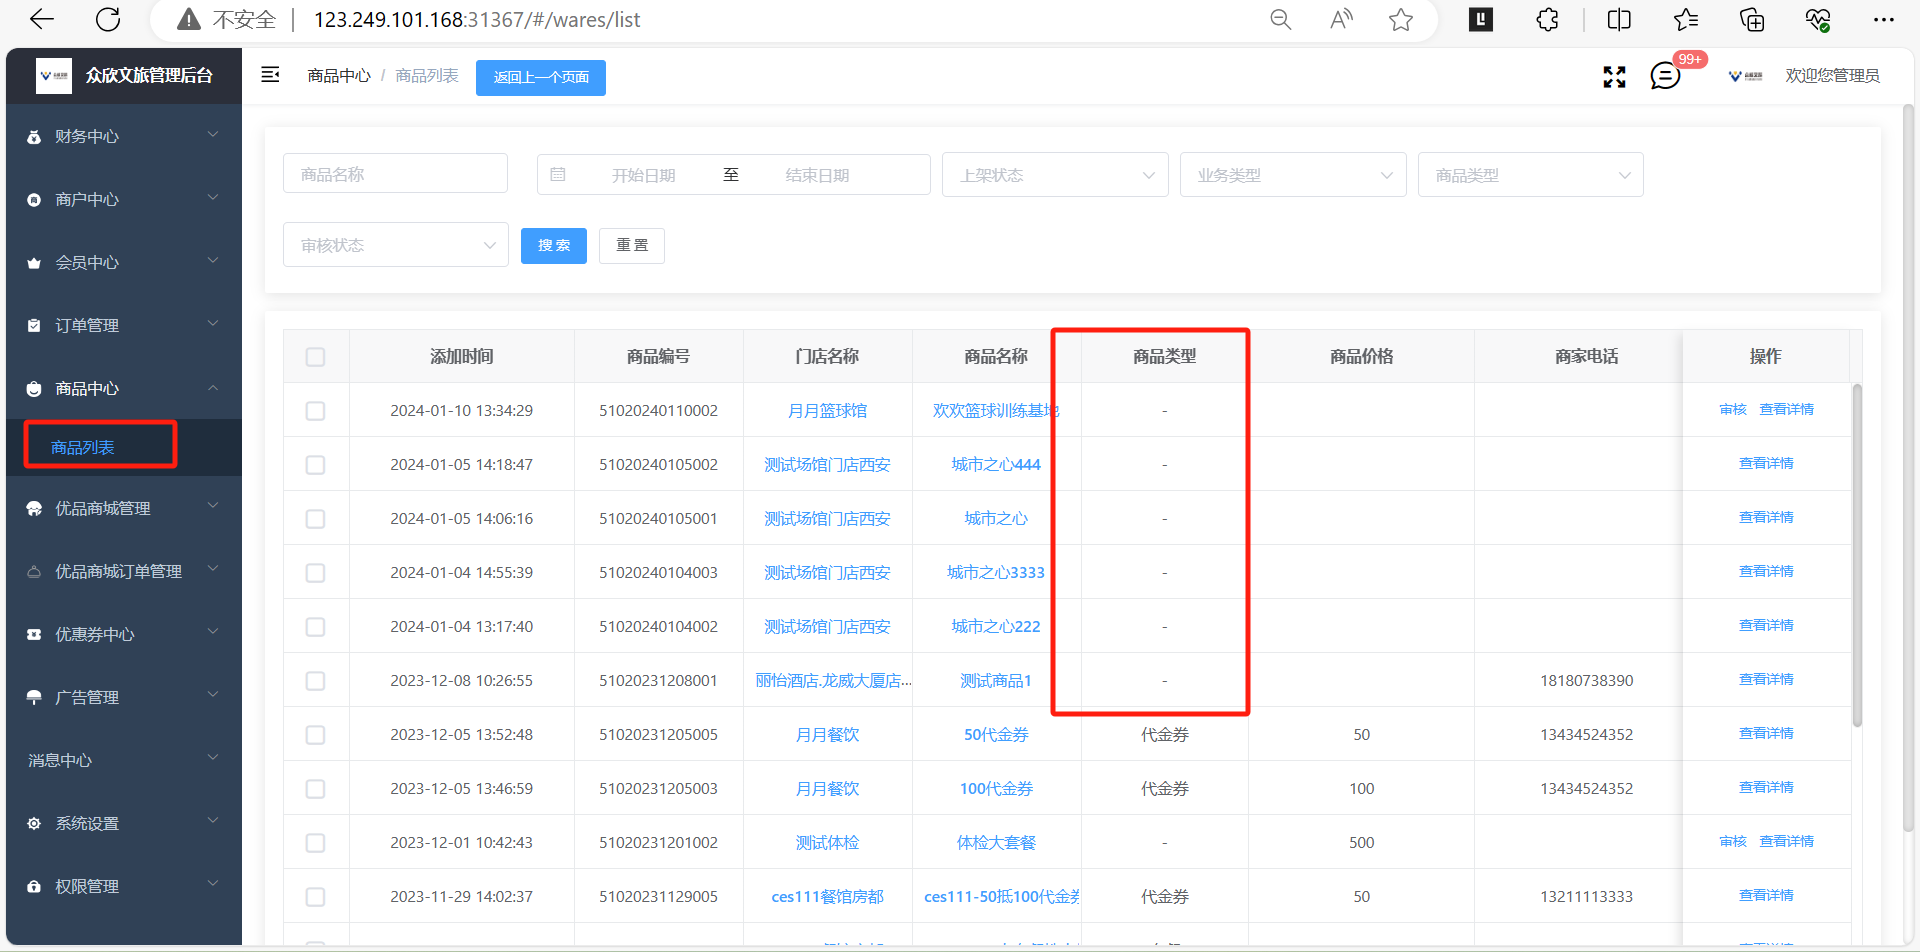Screen dimensions: 1920x952
Task: Reload the page with refresh icon
Action: point(108,19)
